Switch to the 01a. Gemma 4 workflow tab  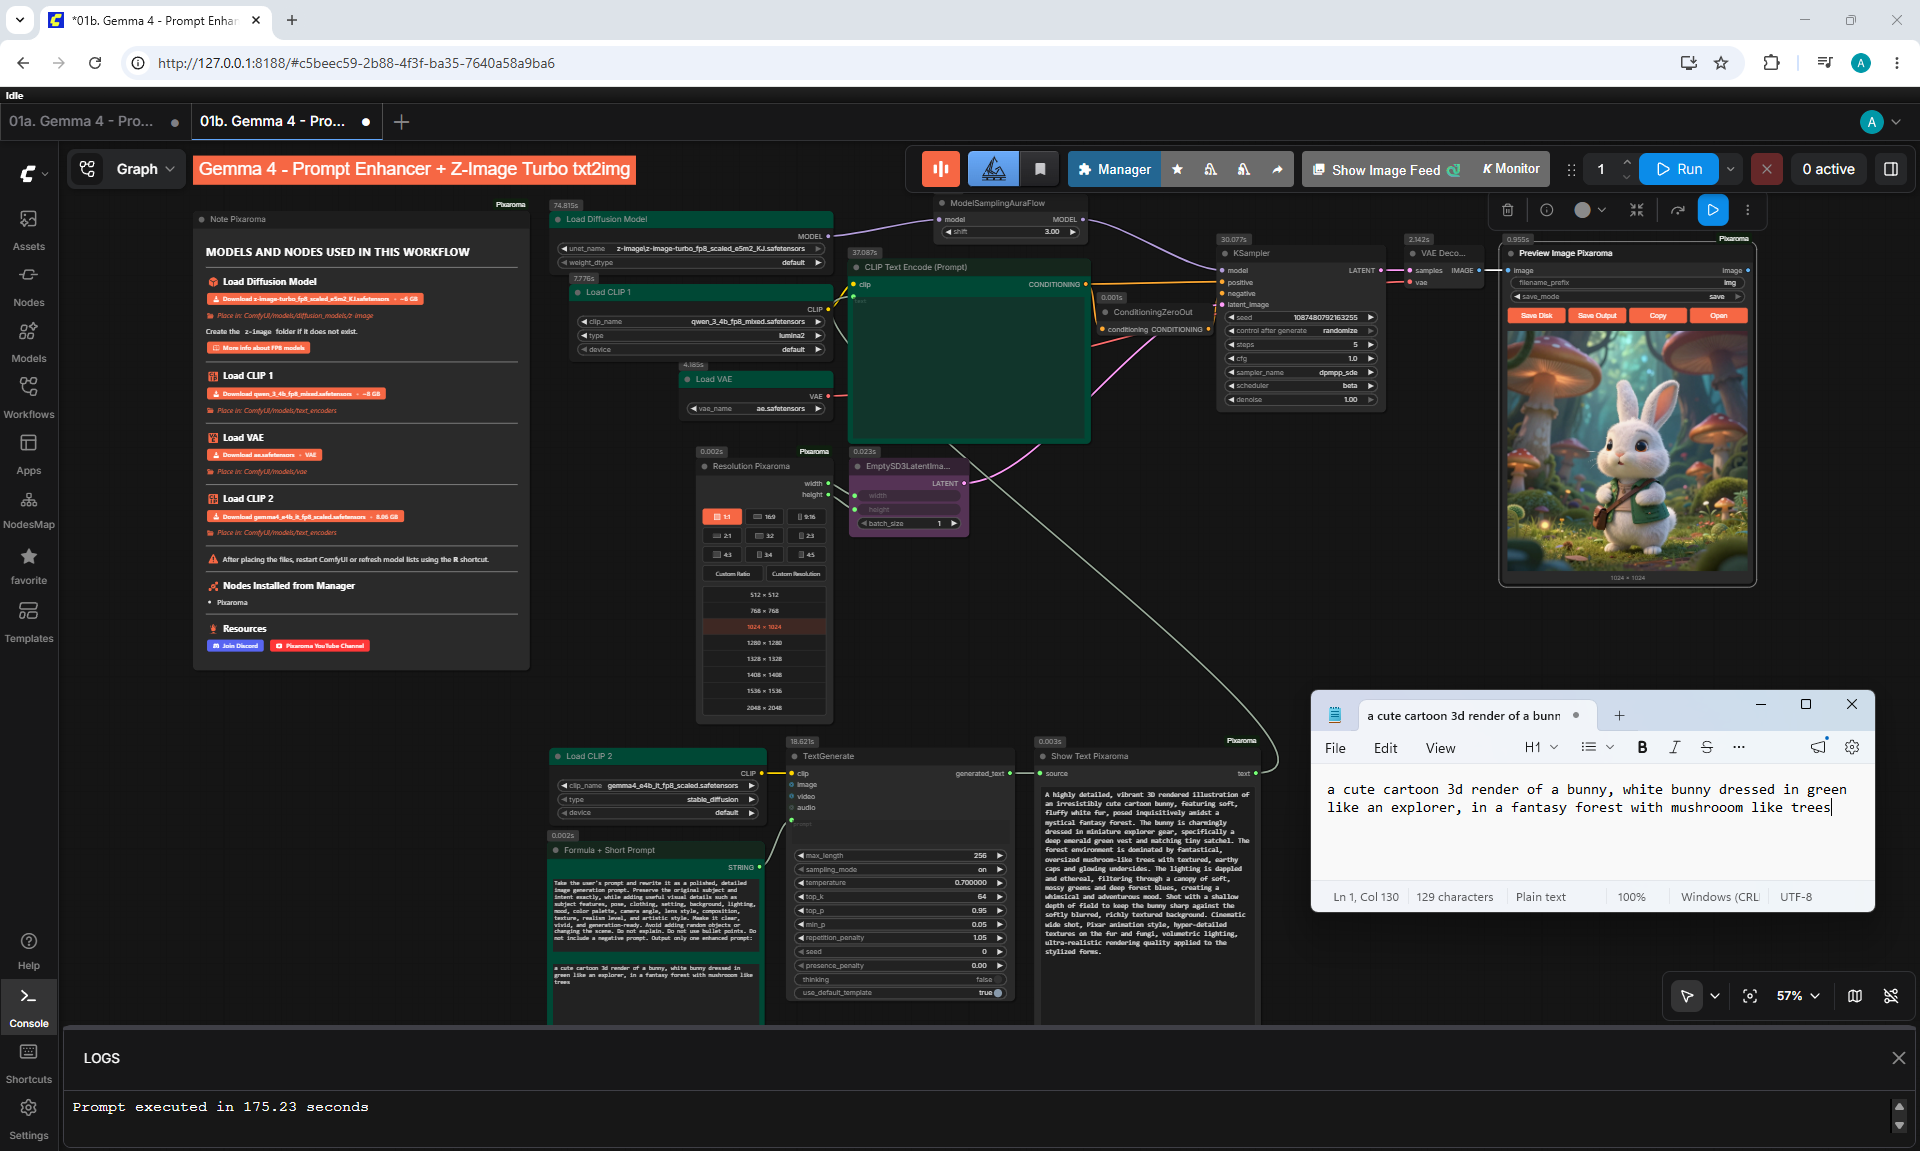tap(94, 122)
